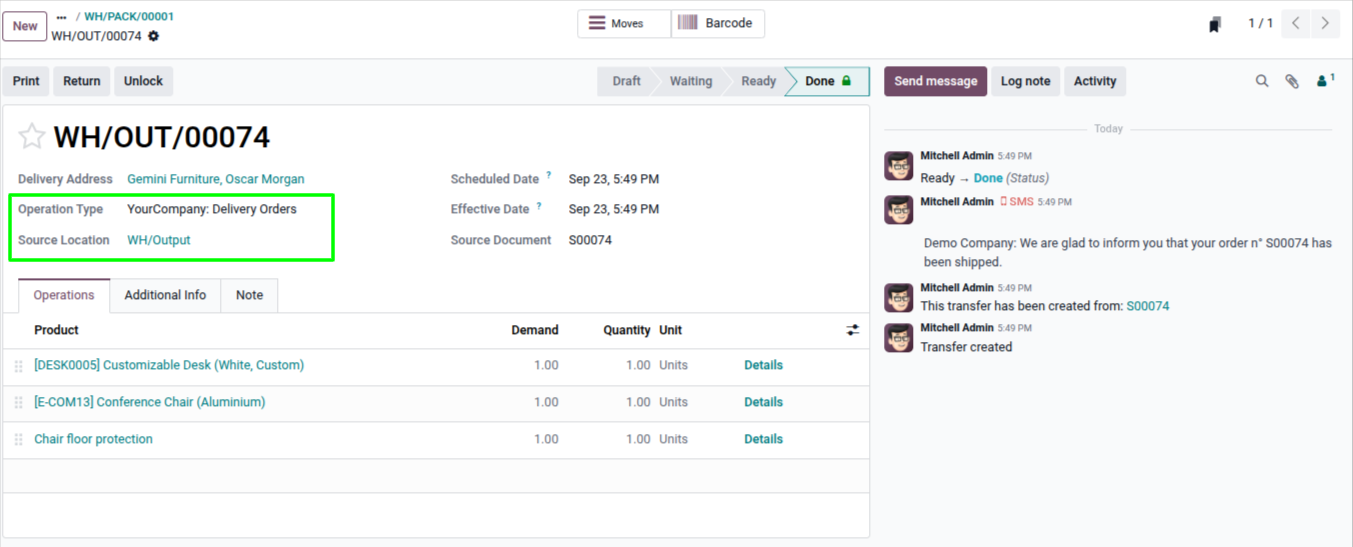Click the Log note button

(1025, 81)
